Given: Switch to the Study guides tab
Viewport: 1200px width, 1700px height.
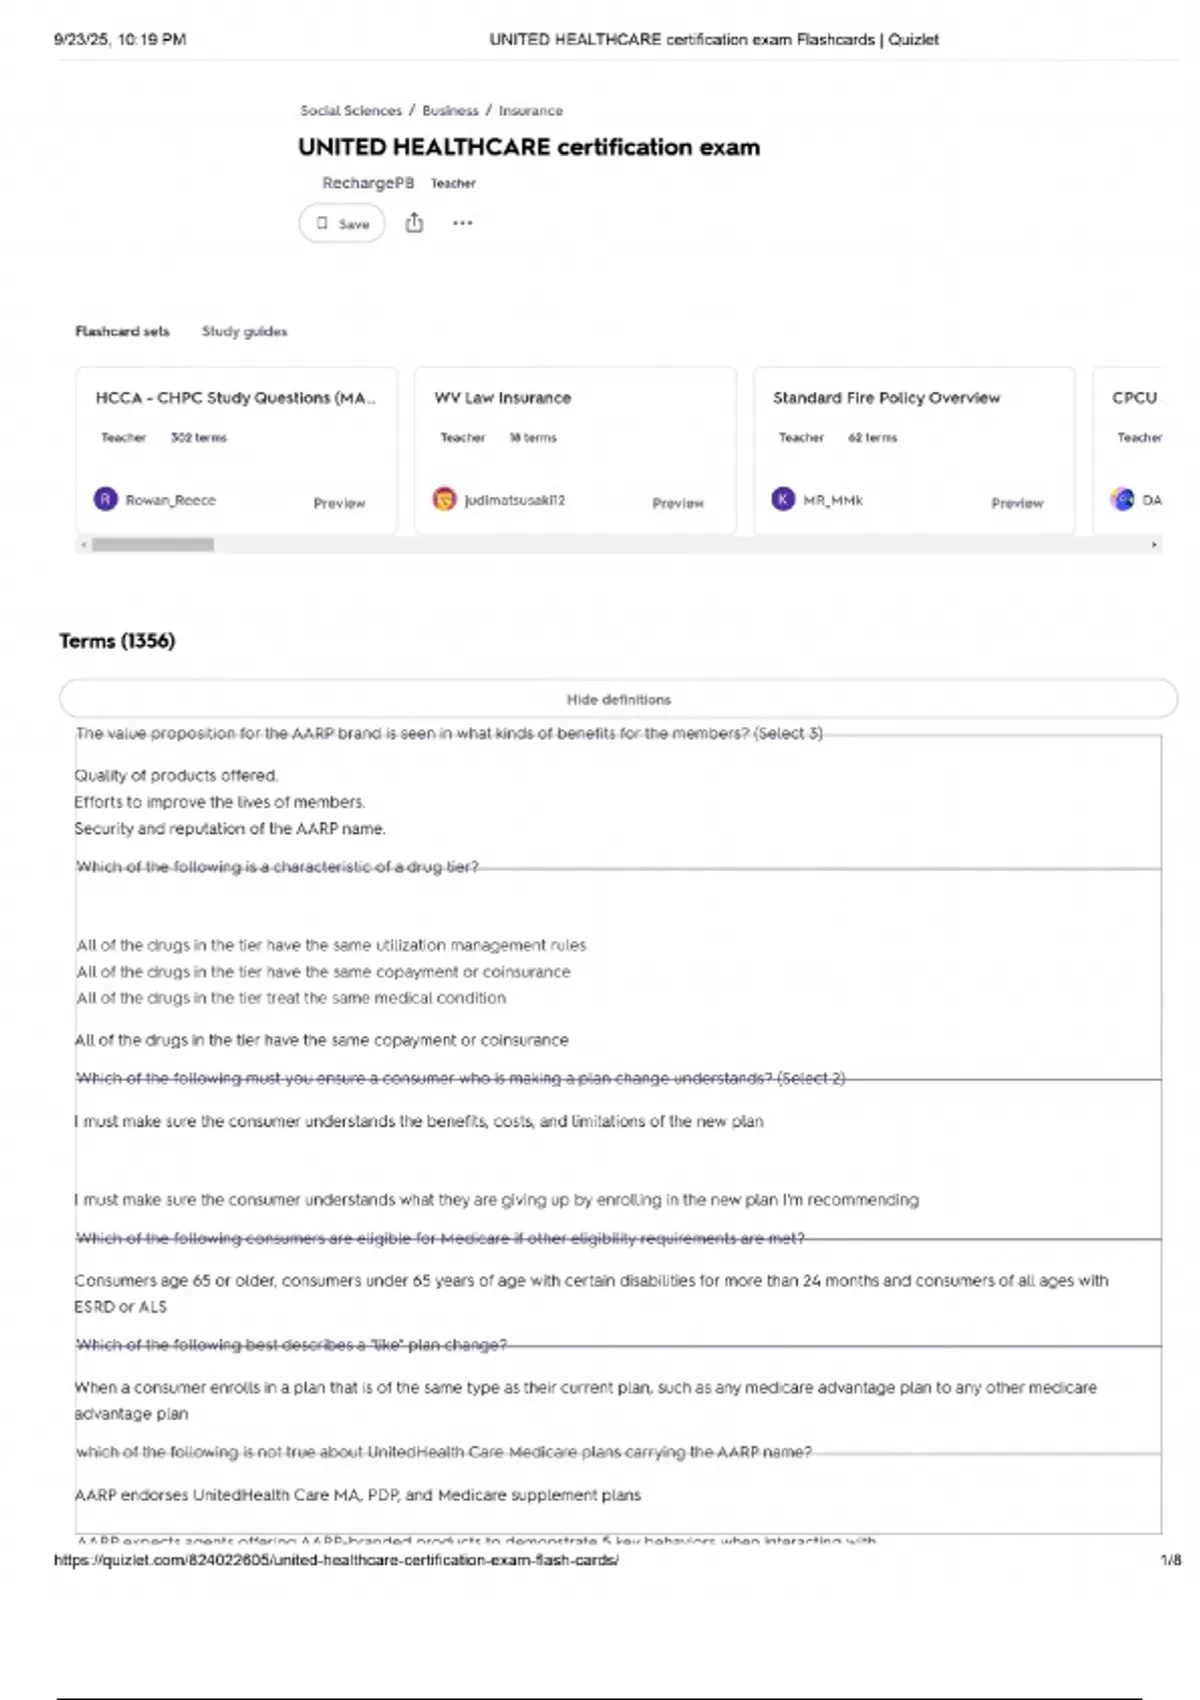Looking at the screenshot, I should [244, 331].
